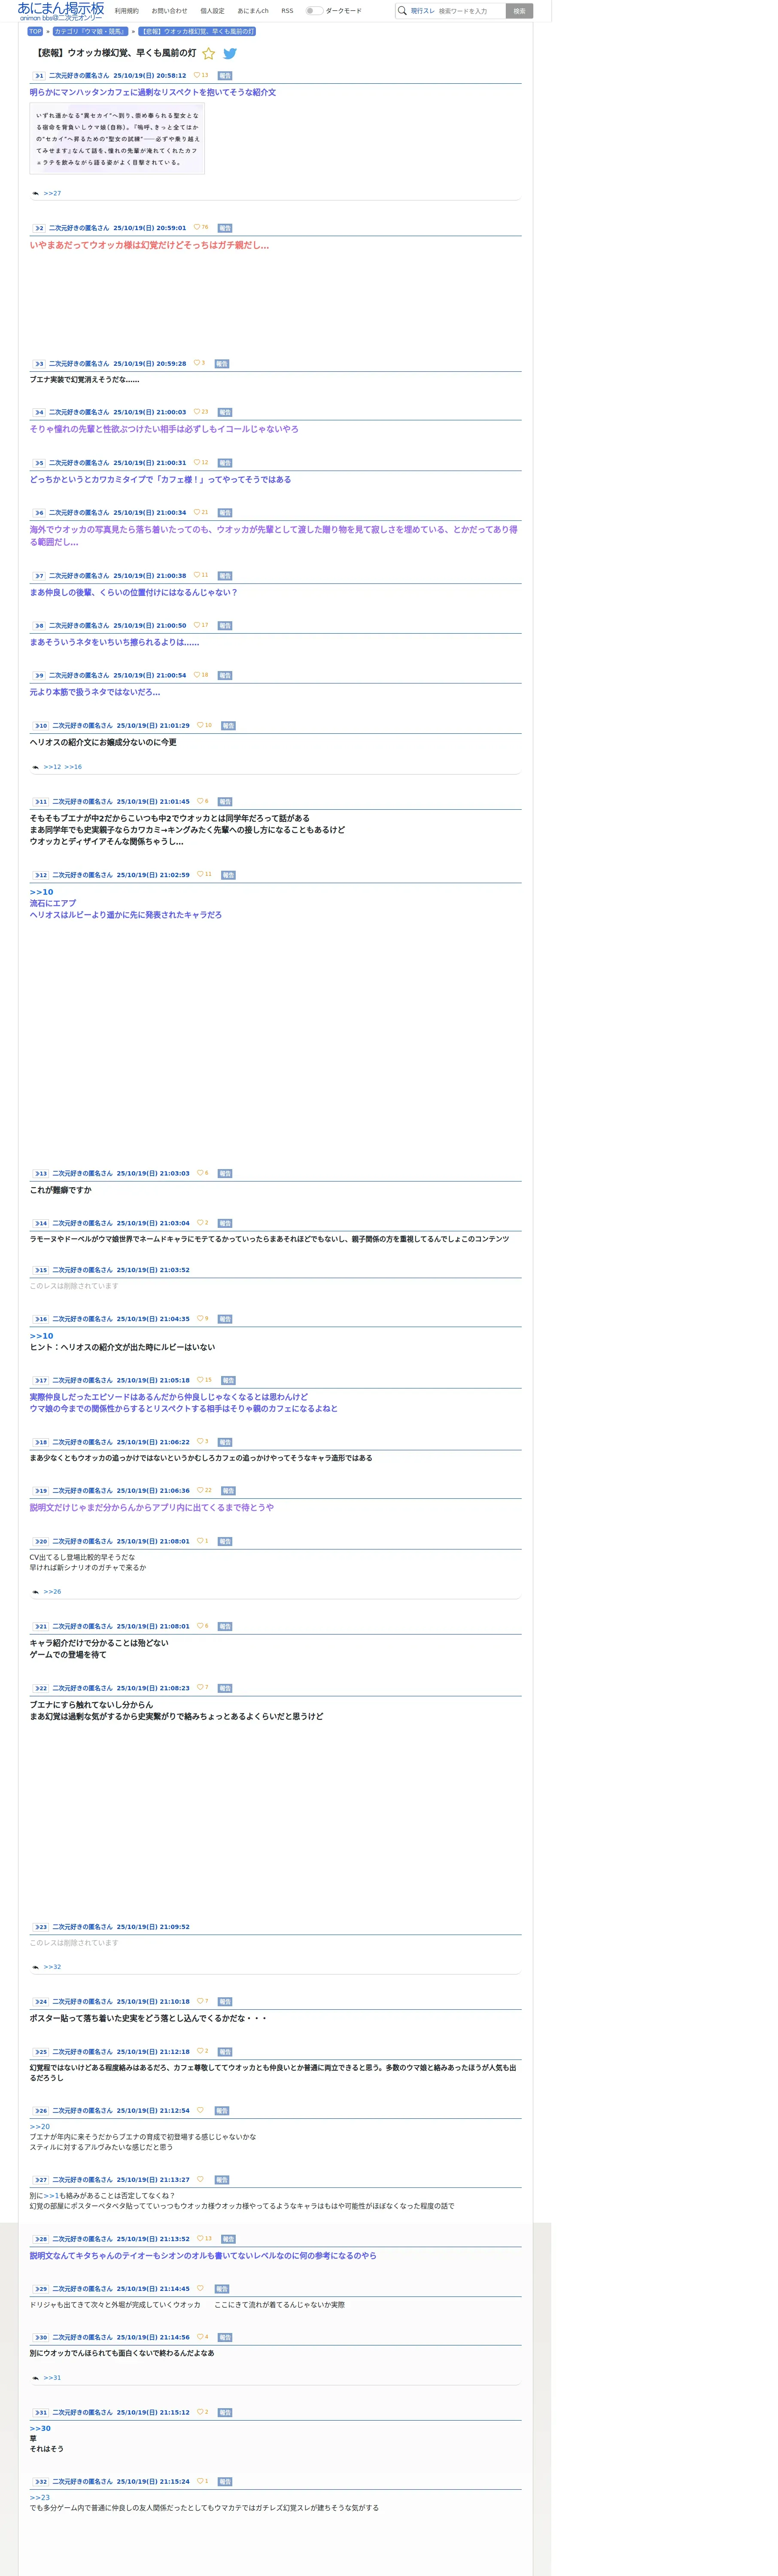
Task: Go to あにまんch from the header
Action: 253,11
